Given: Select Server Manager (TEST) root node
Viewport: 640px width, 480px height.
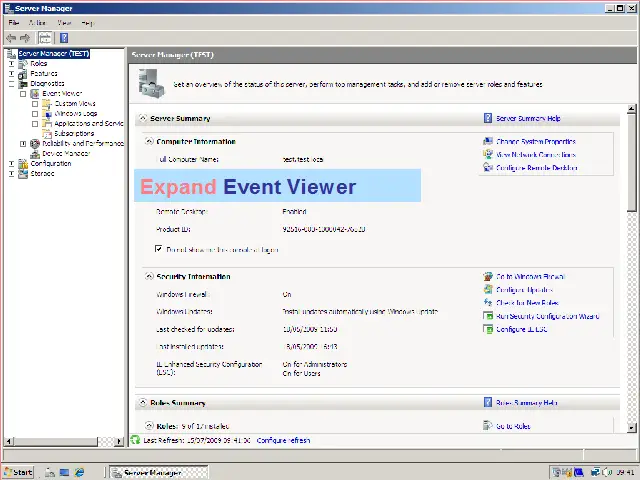Looking at the screenshot, I should [53, 53].
